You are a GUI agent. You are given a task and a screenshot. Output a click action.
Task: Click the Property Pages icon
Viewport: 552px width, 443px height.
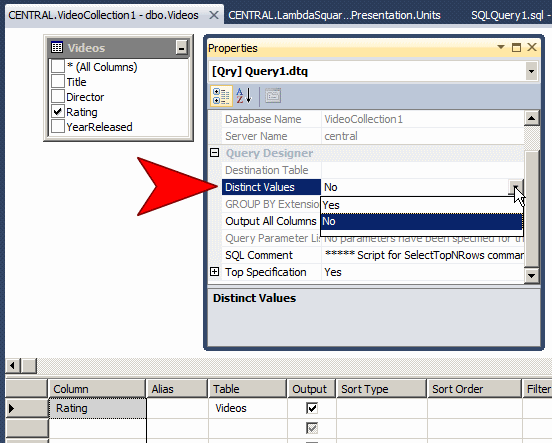point(273,96)
